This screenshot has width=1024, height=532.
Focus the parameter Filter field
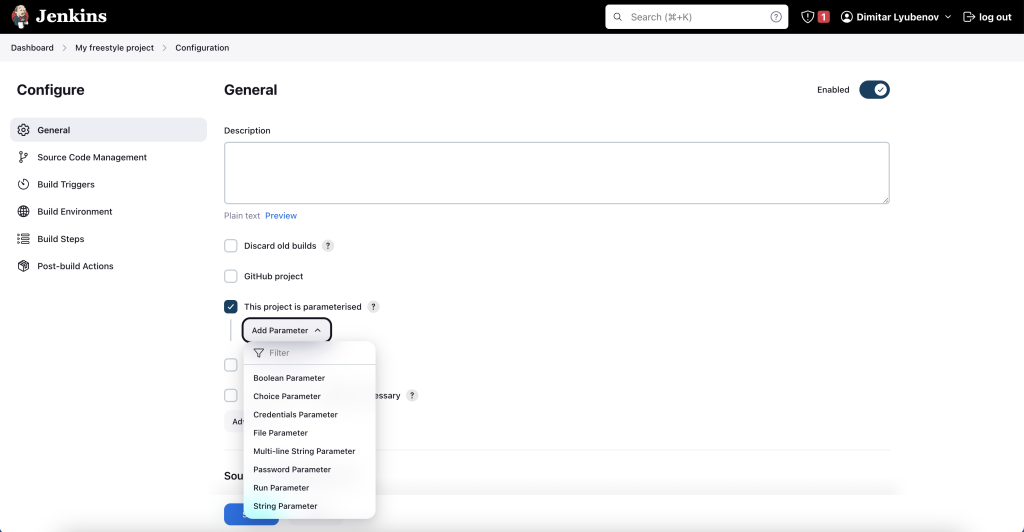point(310,352)
